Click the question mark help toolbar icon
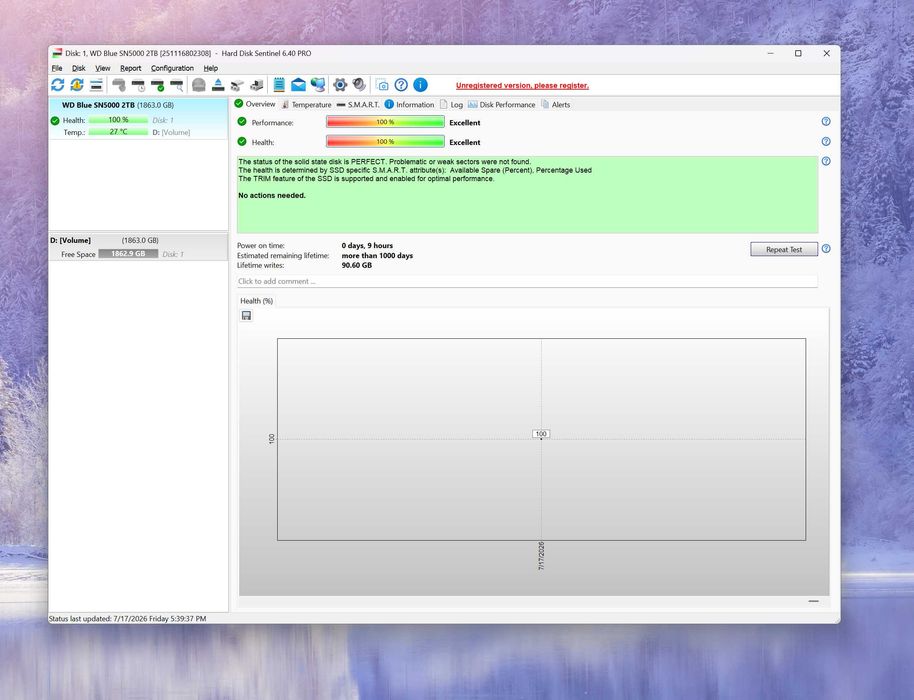The width and height of the screenshot is (914, 700). [401, 85]
